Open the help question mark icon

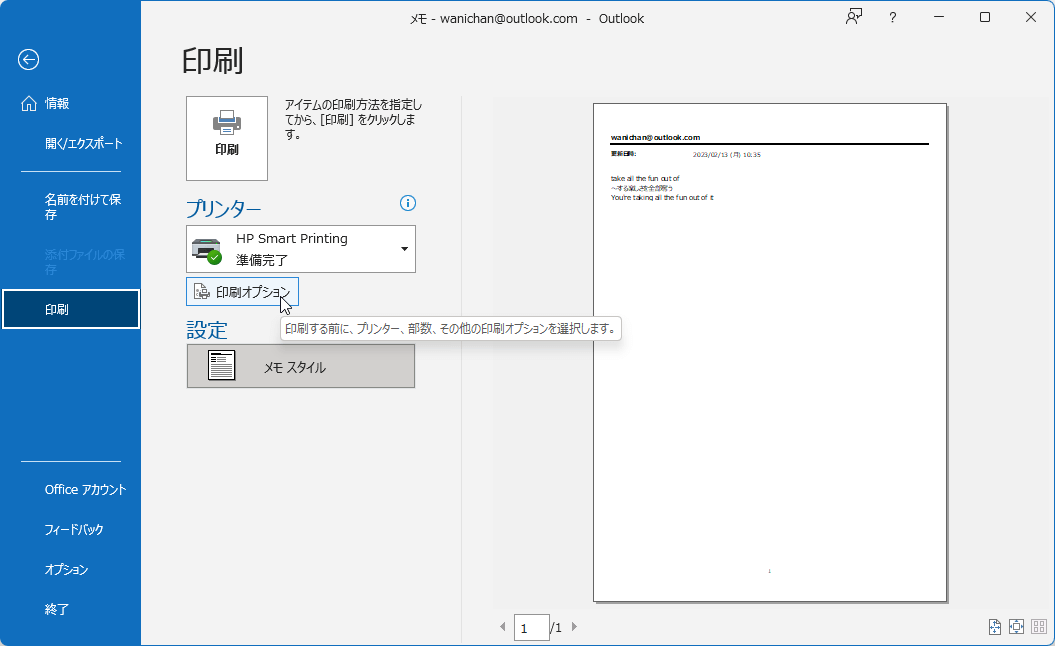click(x=892, y=18)
